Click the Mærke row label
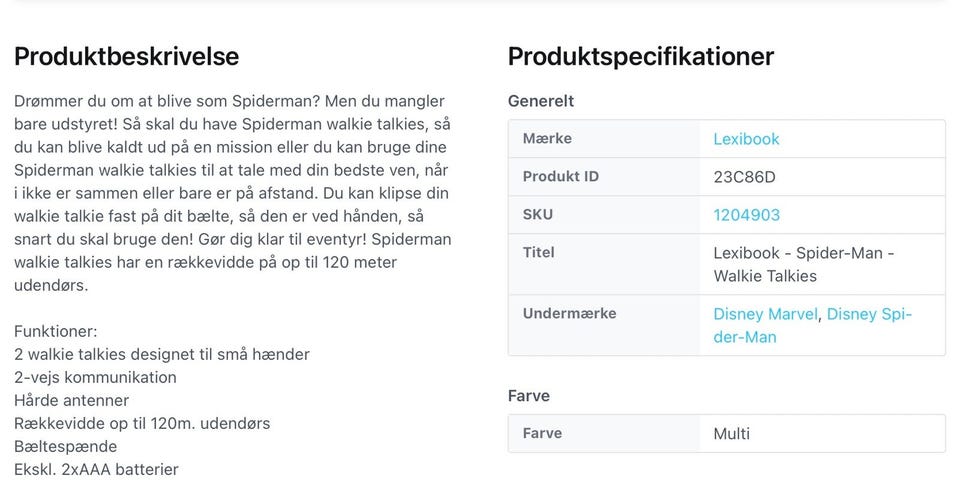 547,139
